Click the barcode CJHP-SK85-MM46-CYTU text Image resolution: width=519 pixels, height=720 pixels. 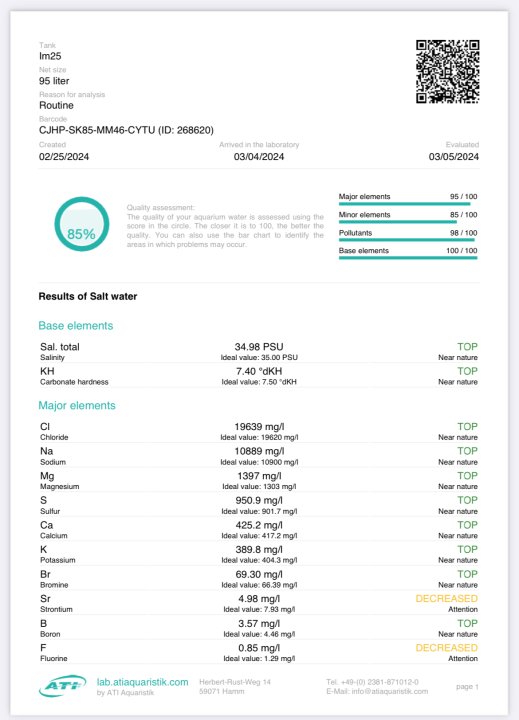click(97, 130)
